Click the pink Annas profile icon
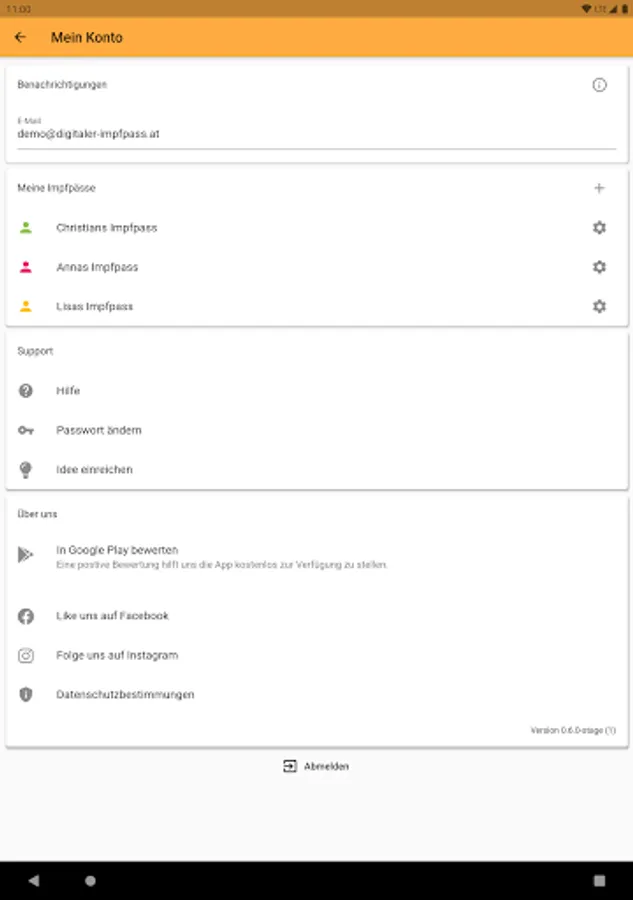This screenshot has width=633, height=900. click(26, 267)
